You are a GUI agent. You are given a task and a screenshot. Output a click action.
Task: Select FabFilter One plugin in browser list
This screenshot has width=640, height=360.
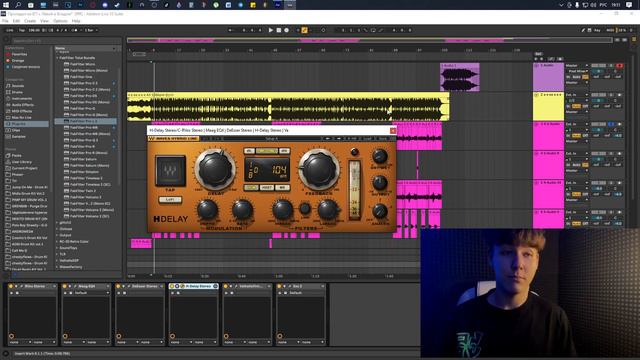81,77
